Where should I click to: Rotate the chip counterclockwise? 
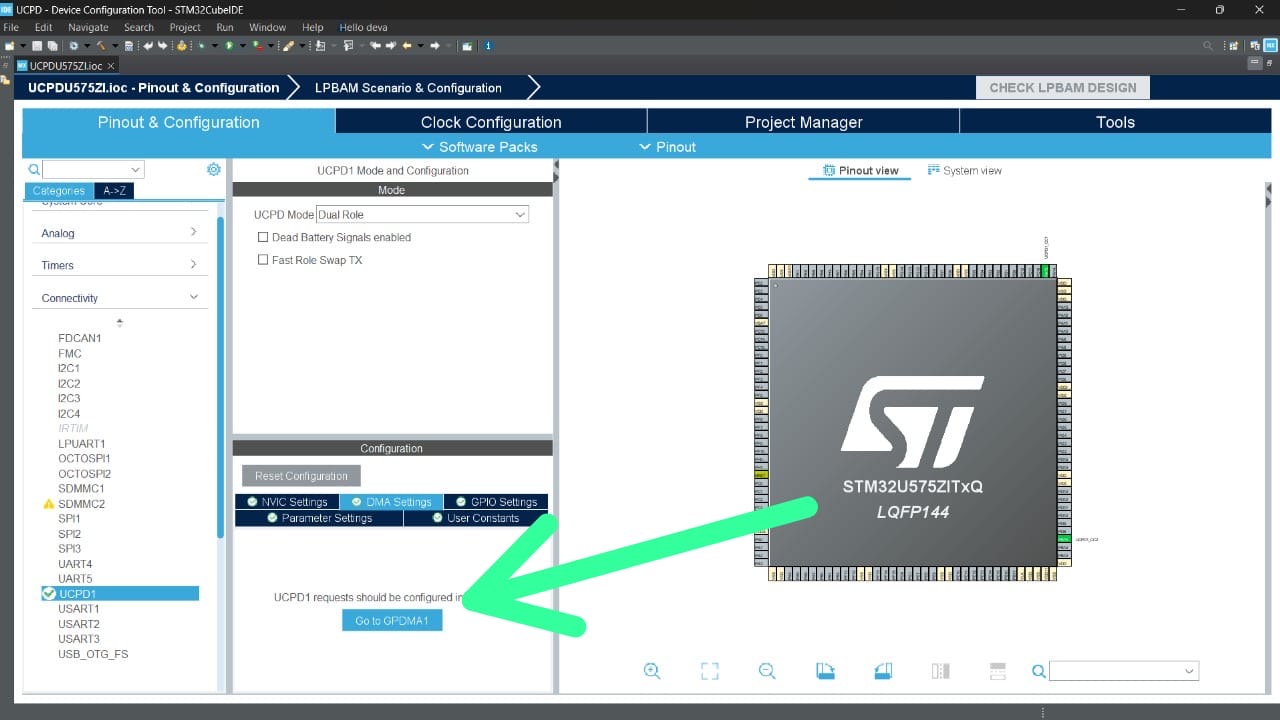[883, 671]
